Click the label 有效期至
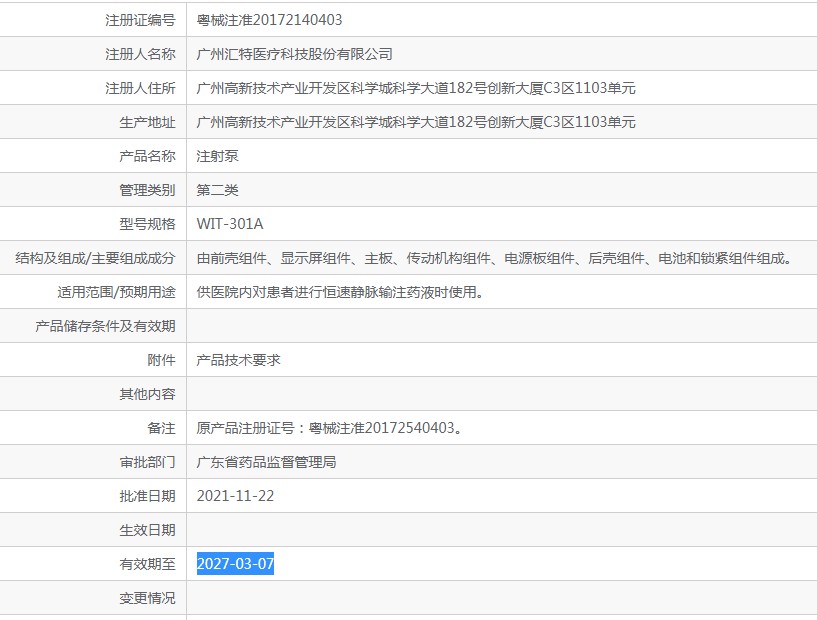This screenshot has width=817, height=620. click(x=147, y=564)
